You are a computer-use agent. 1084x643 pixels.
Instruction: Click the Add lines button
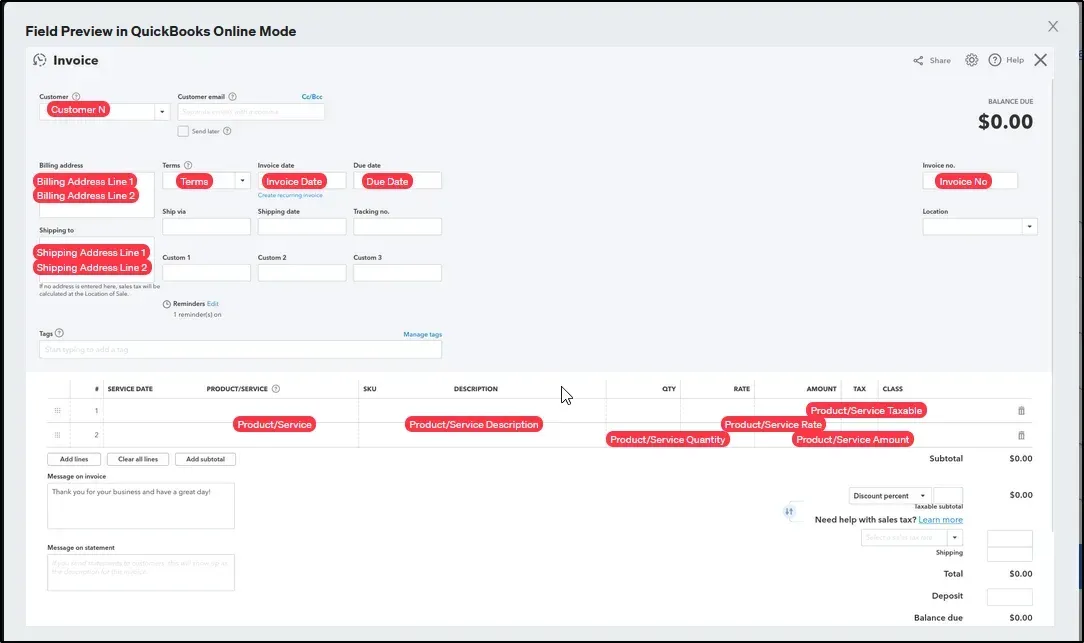point(74,459)
